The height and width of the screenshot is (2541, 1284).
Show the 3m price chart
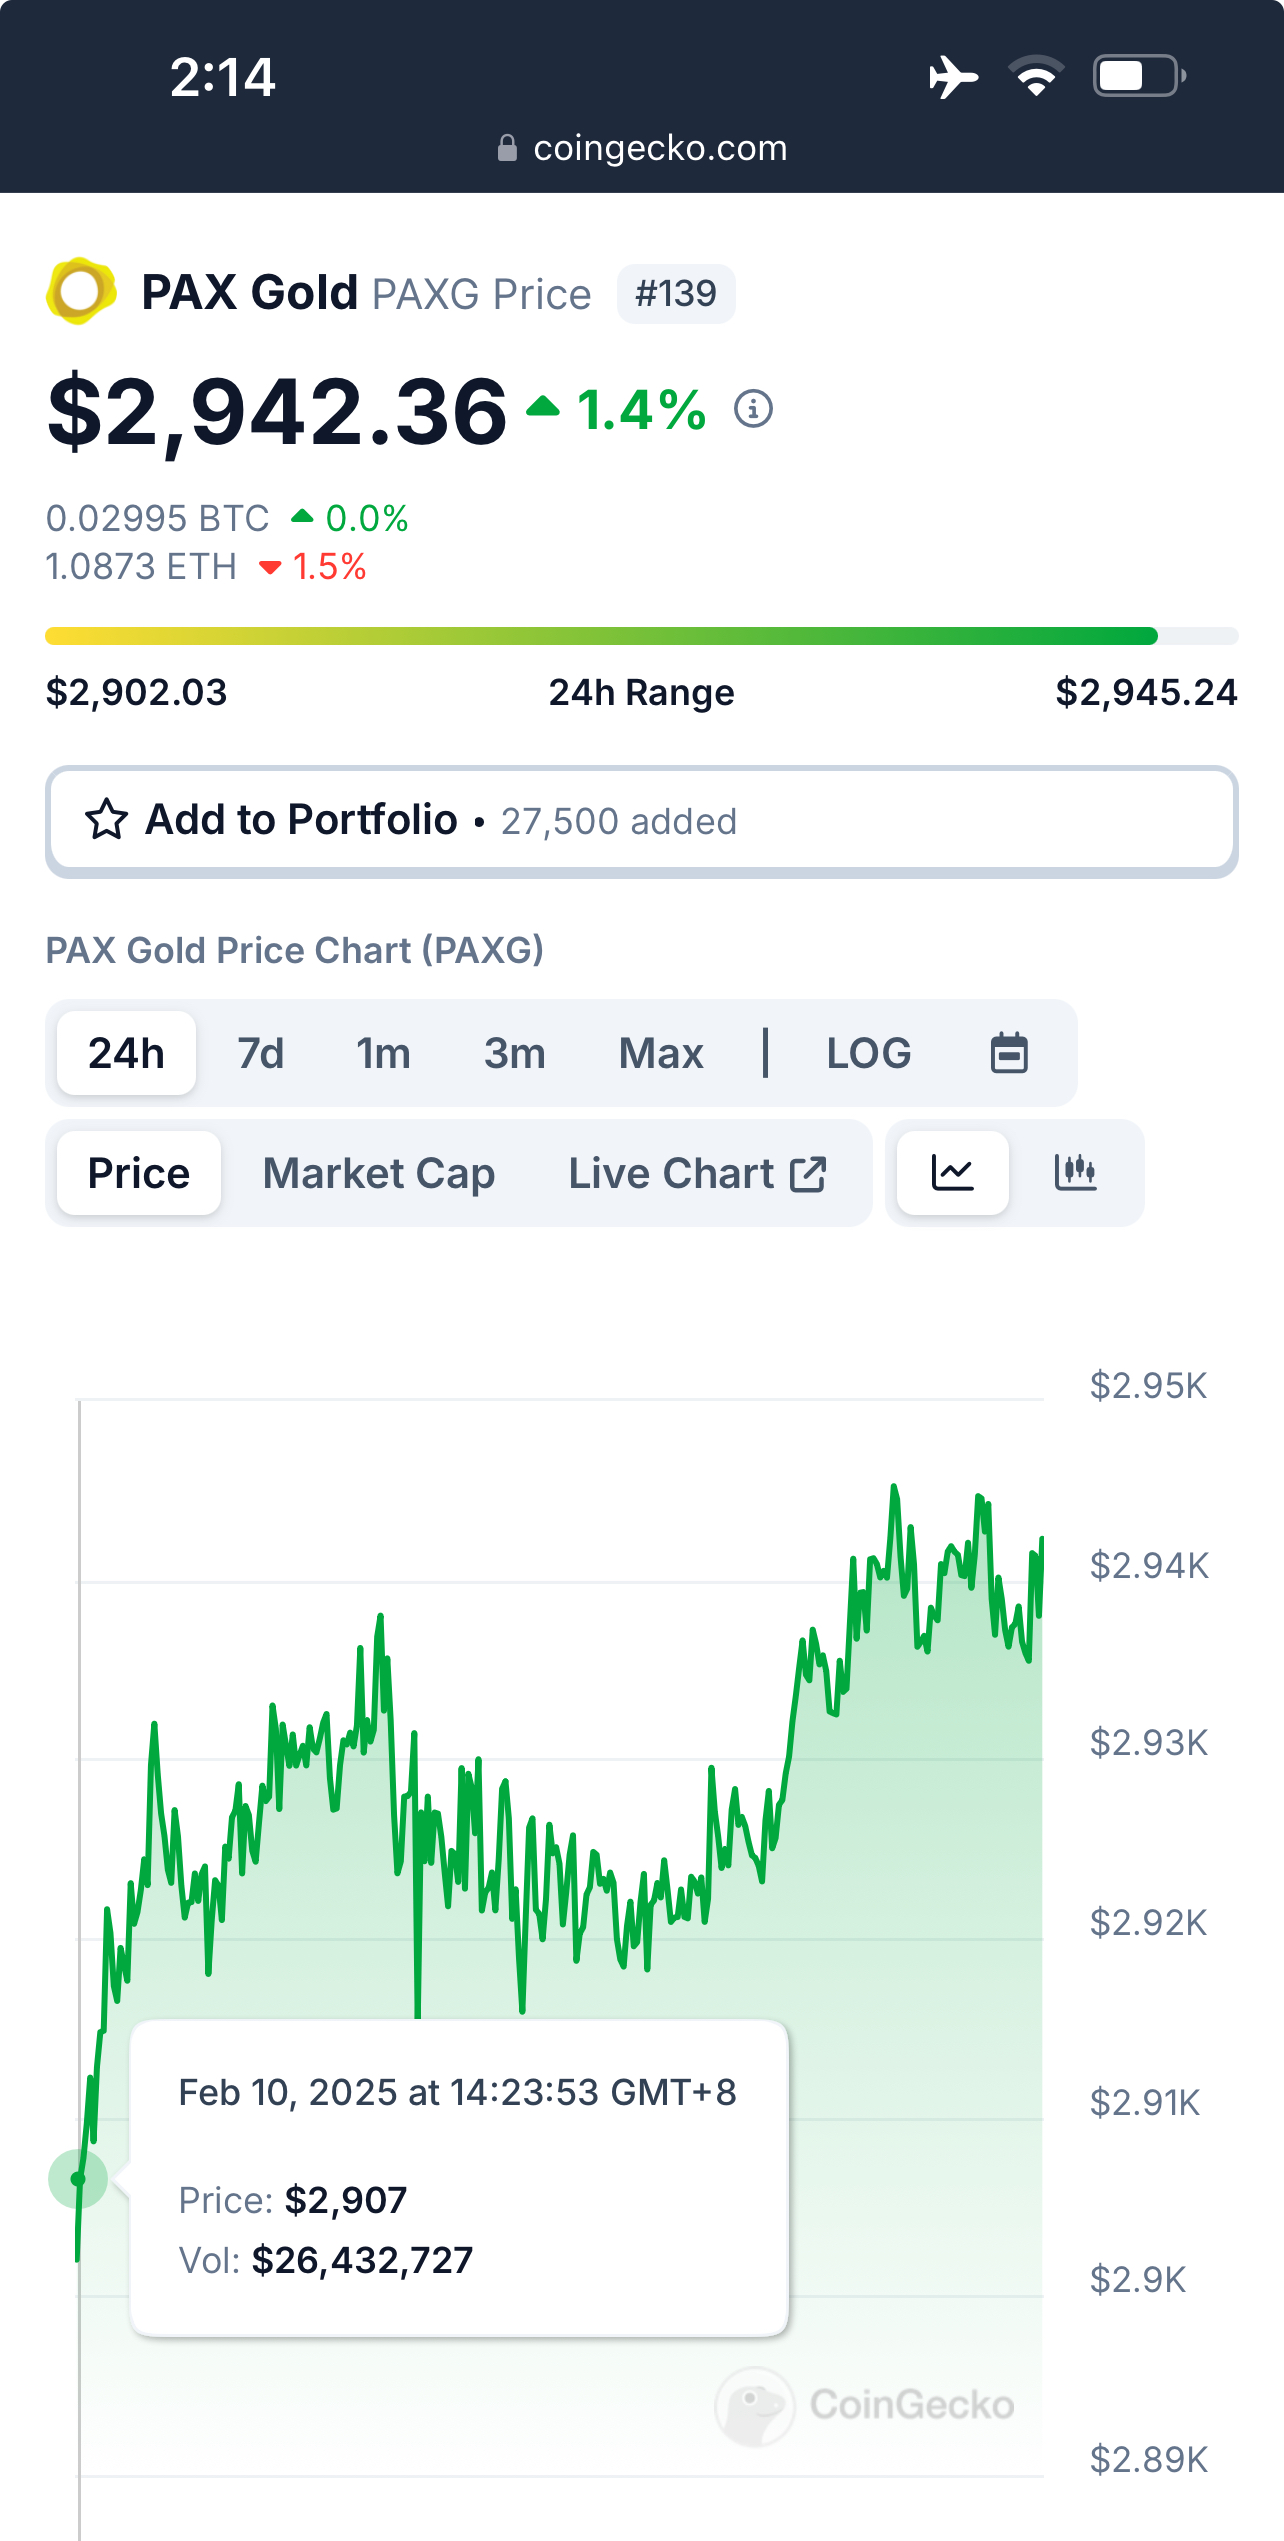(514, 1053)
